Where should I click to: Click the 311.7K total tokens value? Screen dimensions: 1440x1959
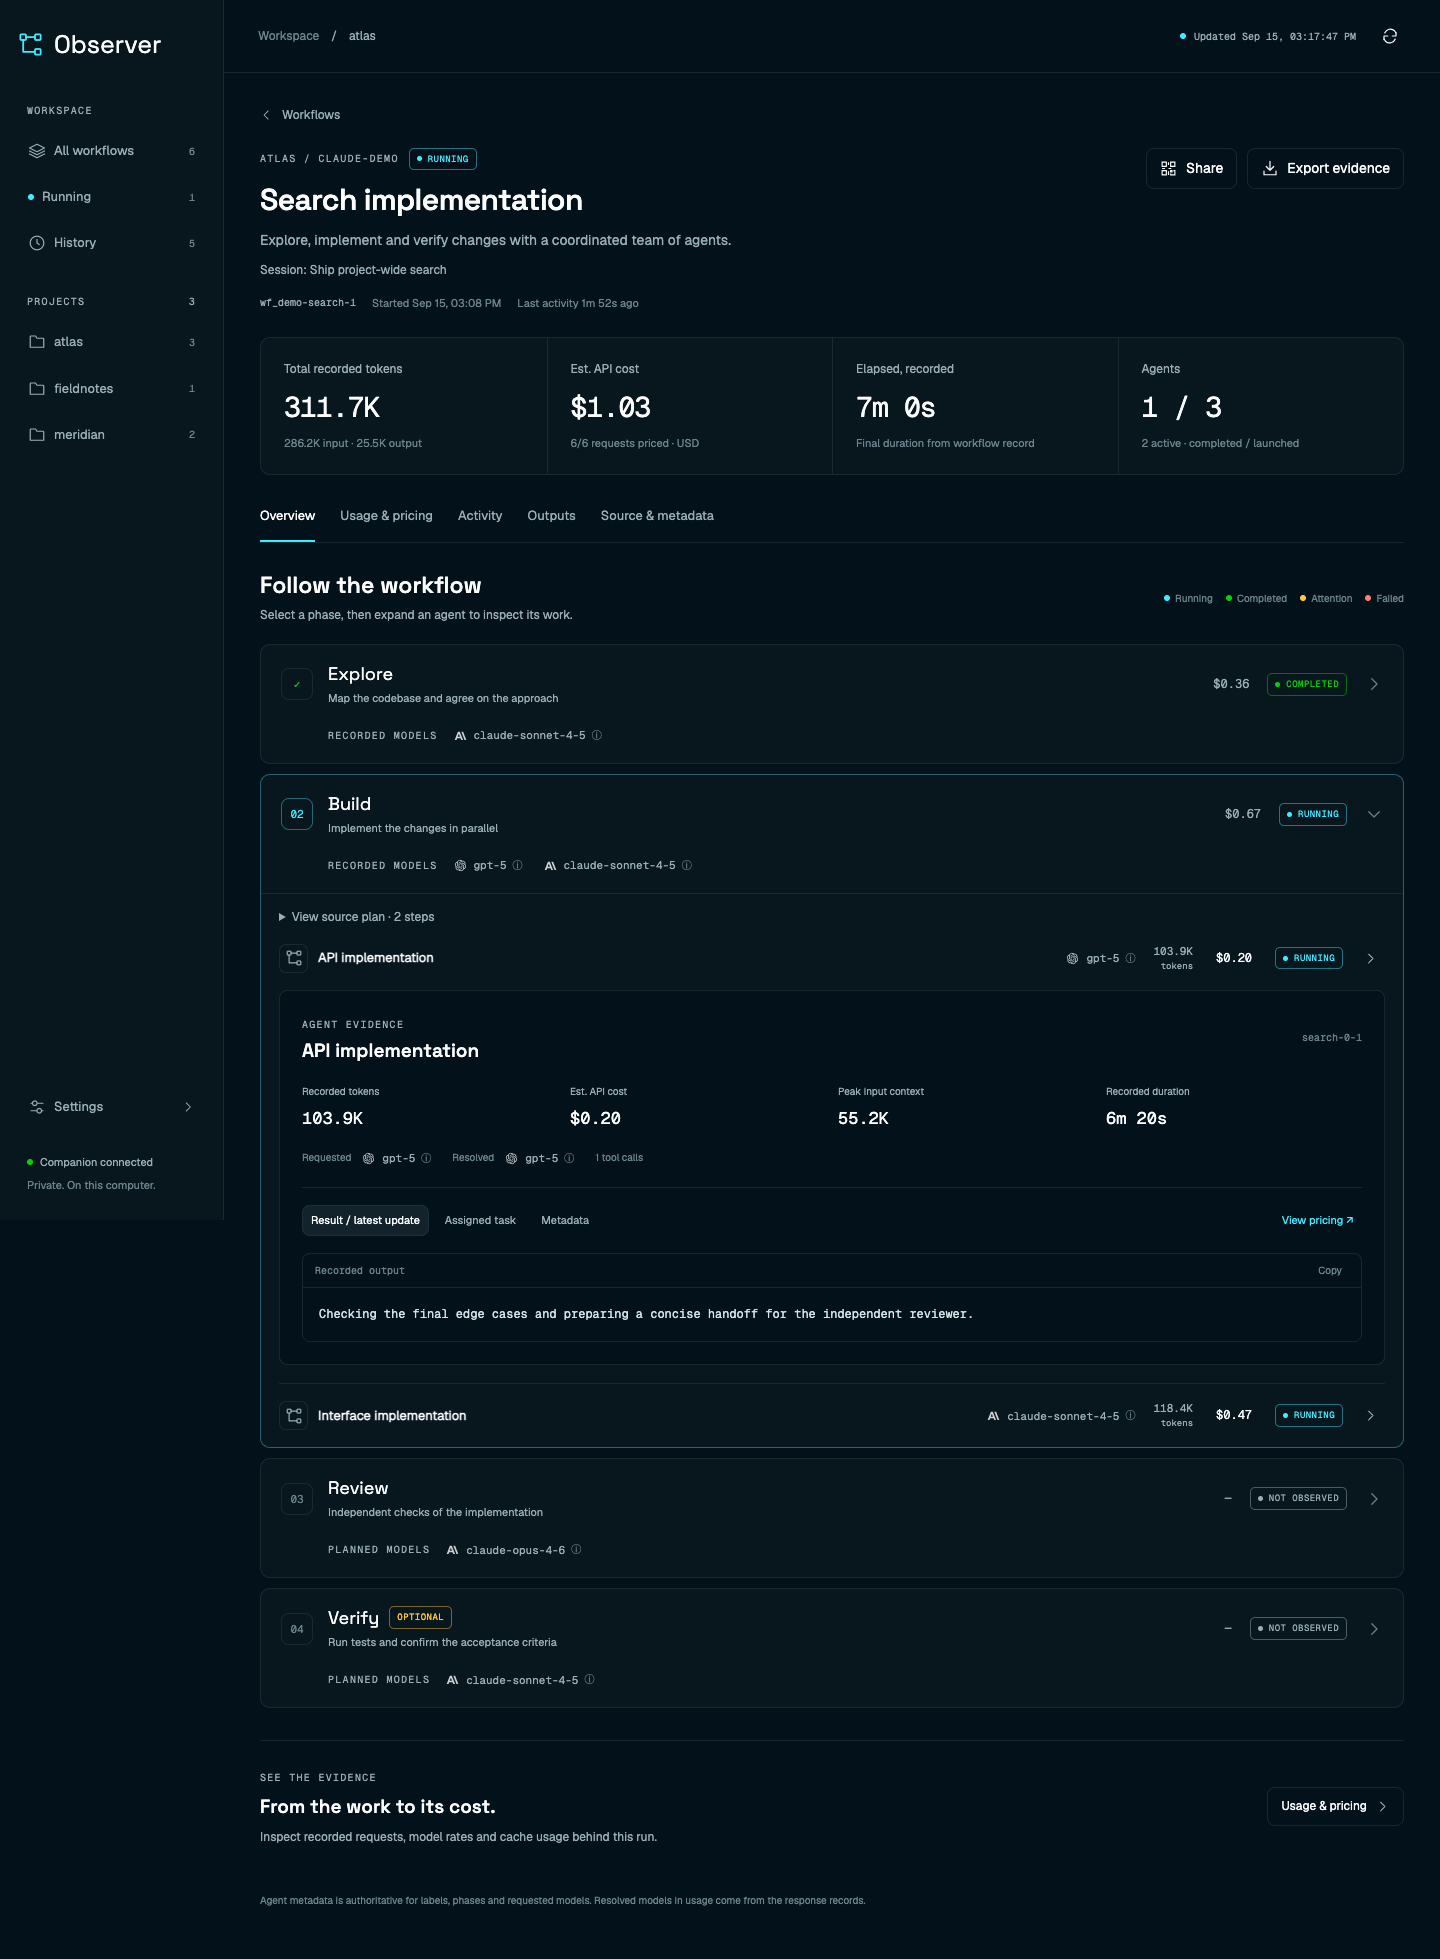point(332,408)
